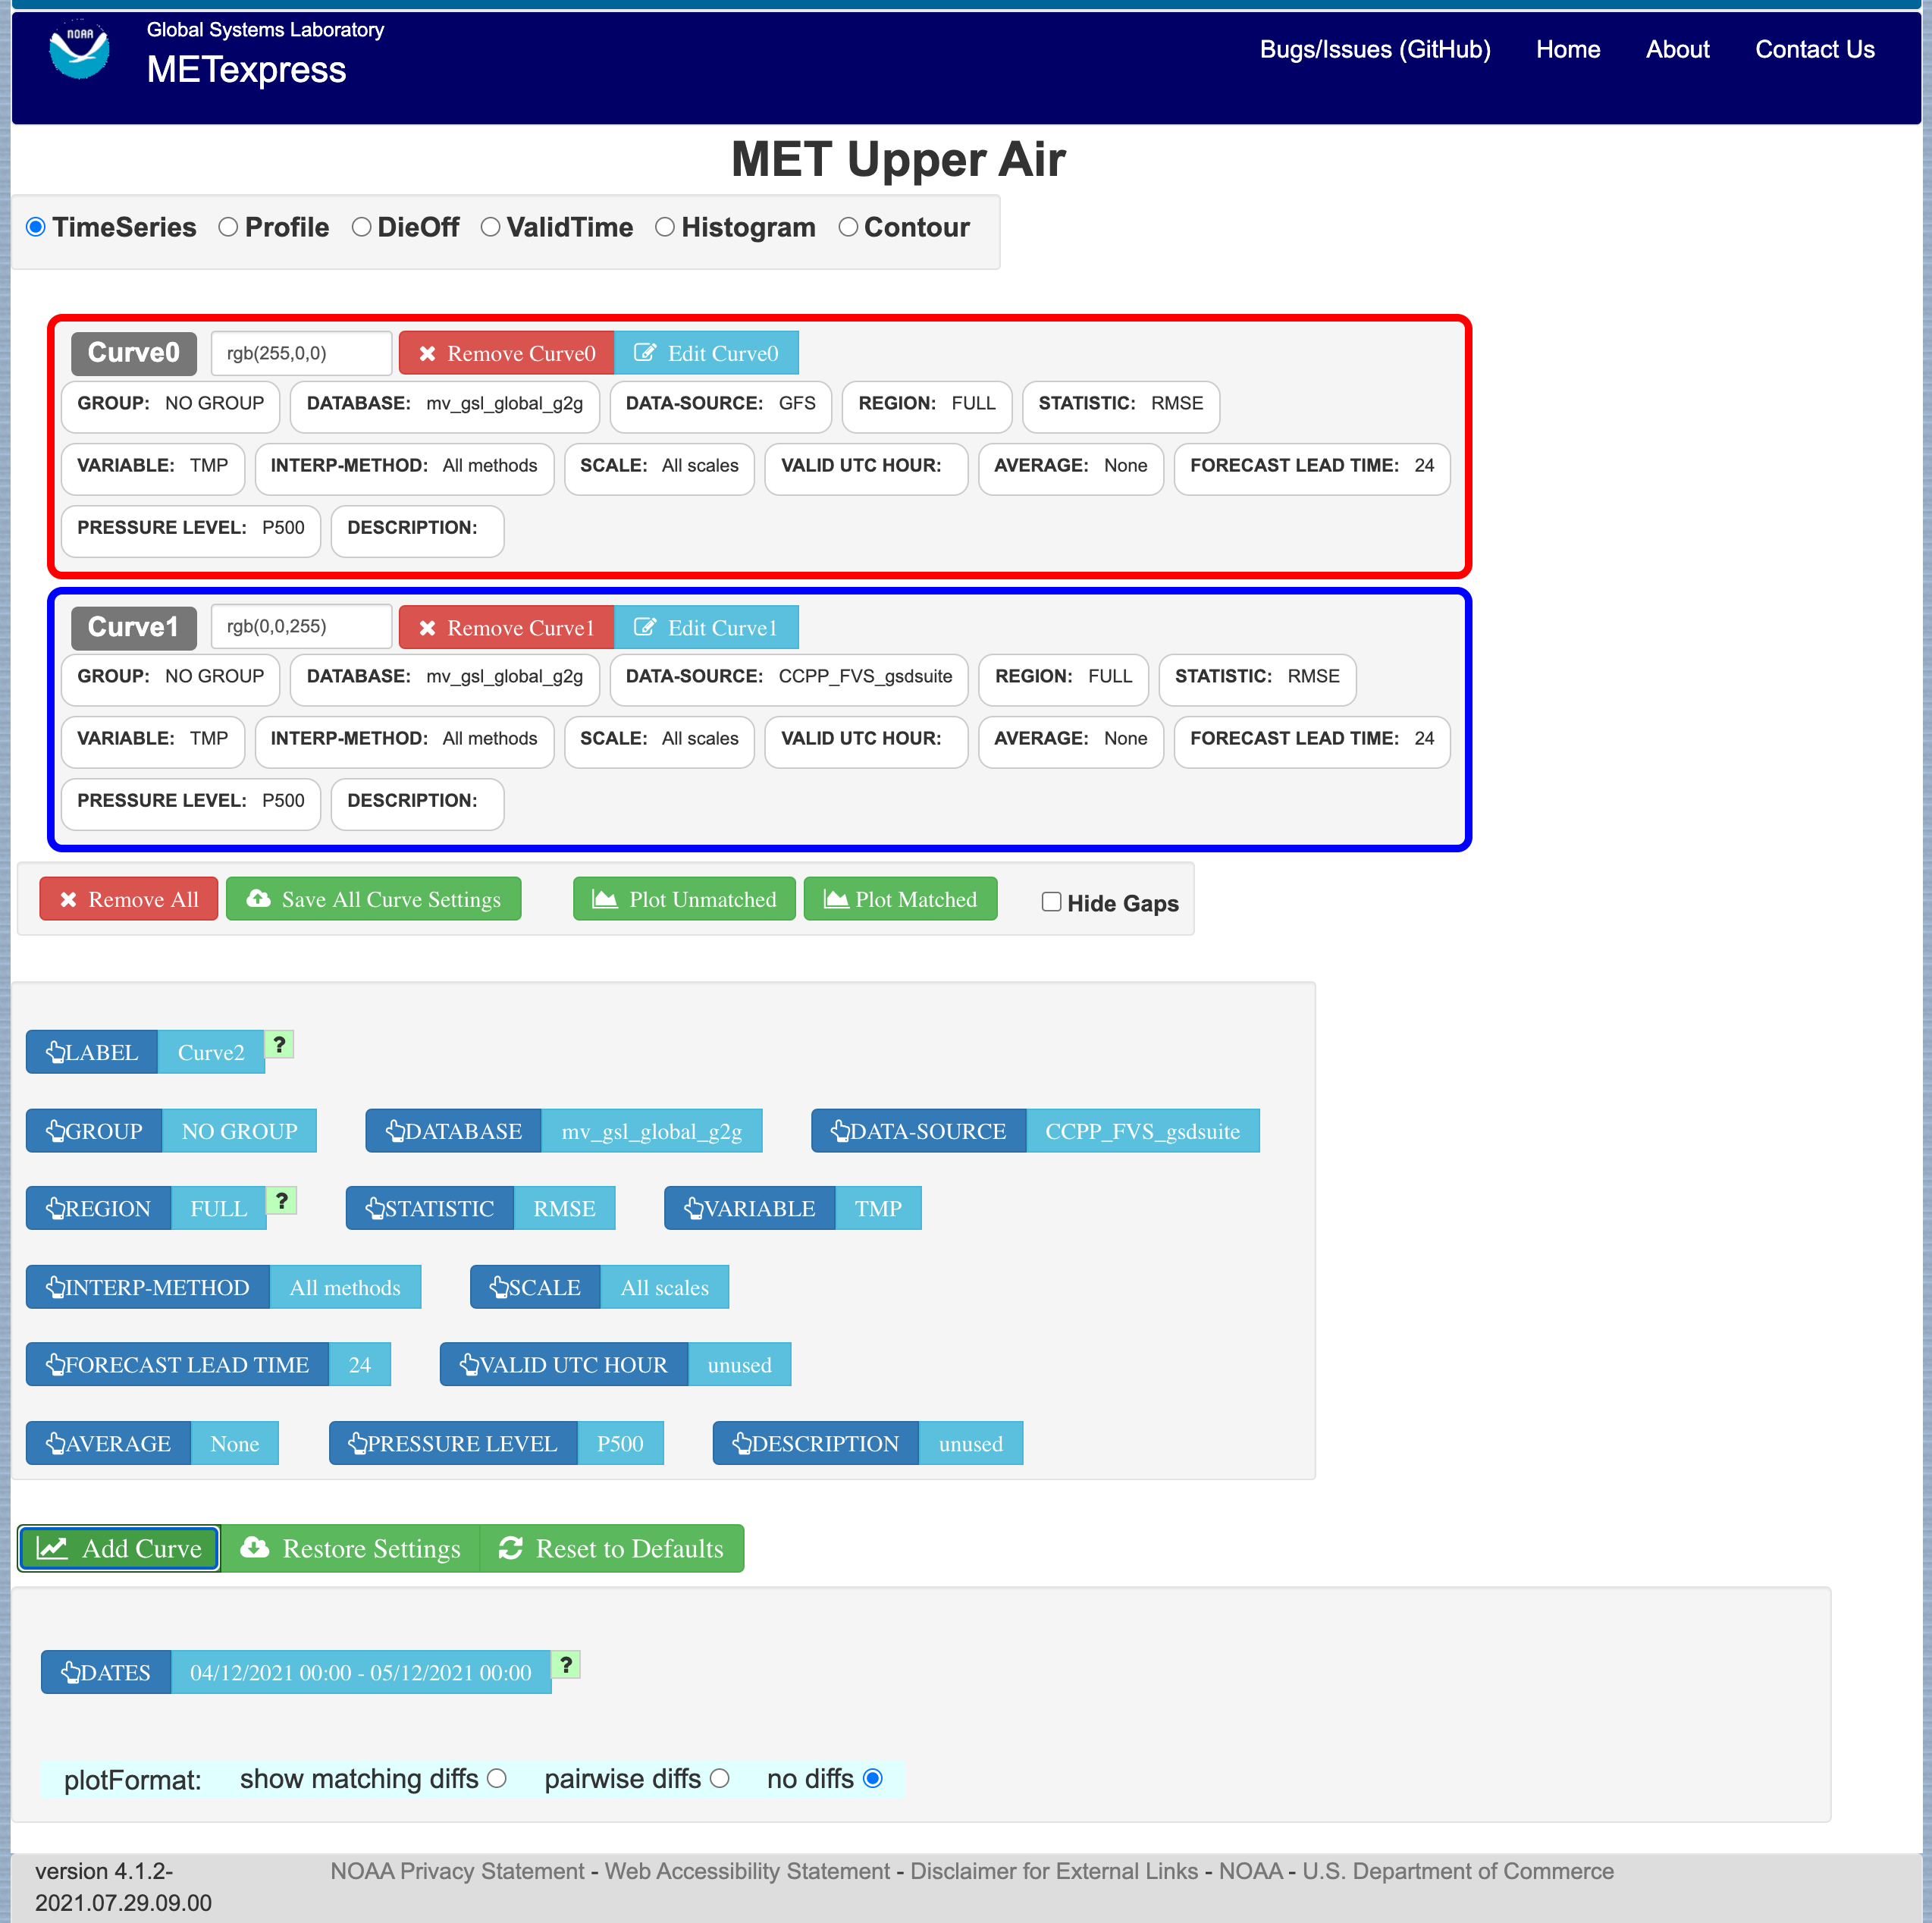Open the PRESSURE LEVEL selector
Viewport: 1932px width, 1923px height.
click(496, 1444)
